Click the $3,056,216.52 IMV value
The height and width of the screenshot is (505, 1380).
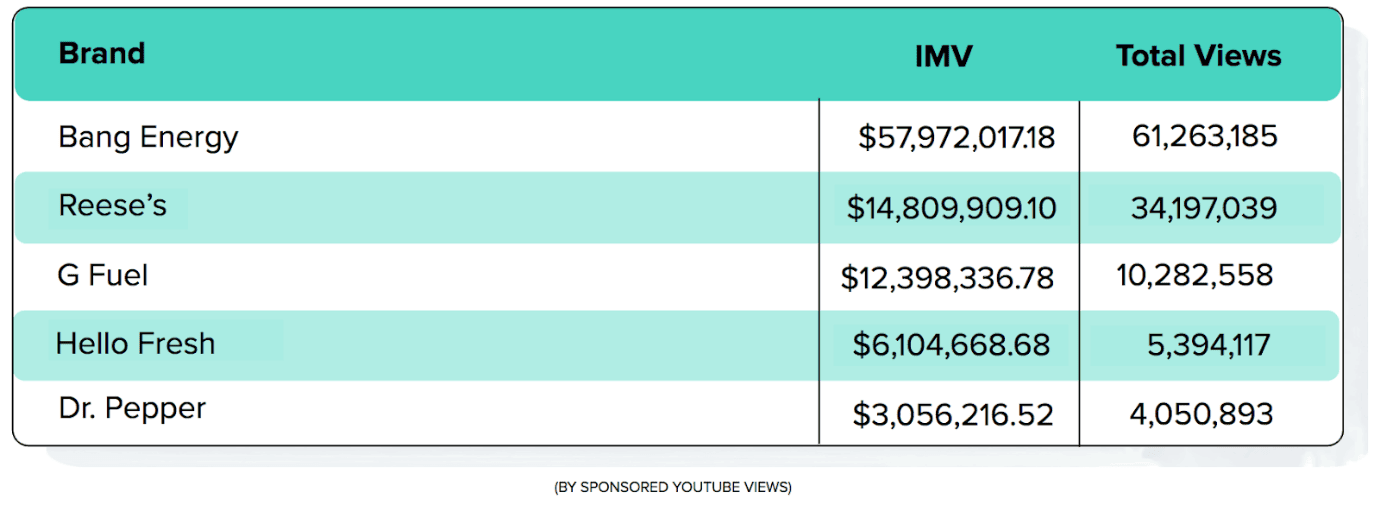(x=953, y=414)
